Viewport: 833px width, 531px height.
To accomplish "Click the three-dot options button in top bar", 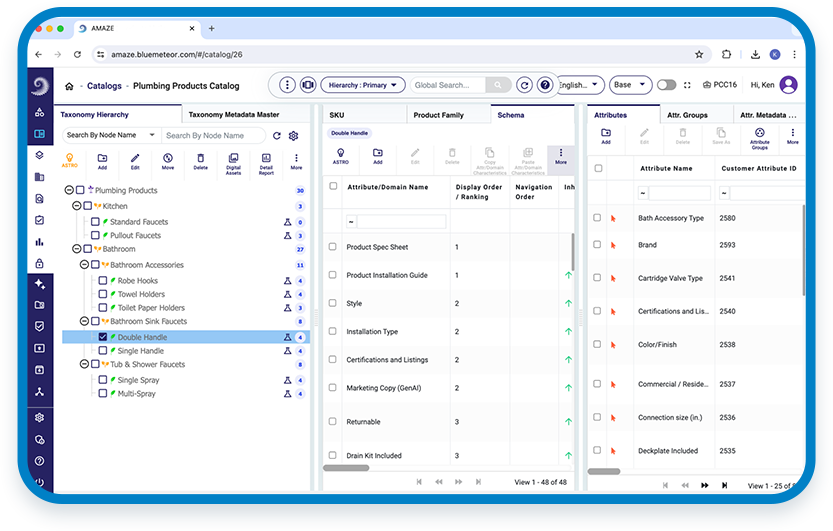I will (287, 85).
